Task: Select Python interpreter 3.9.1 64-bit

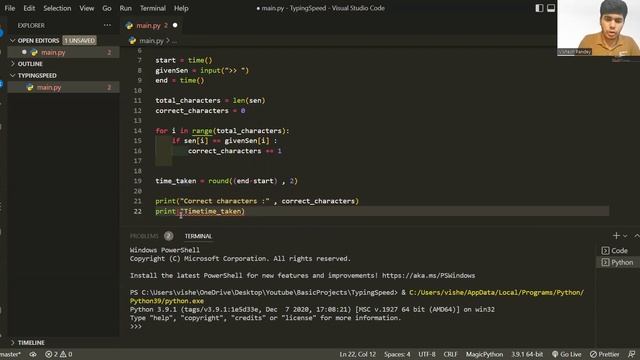Action: coord(527,354)
